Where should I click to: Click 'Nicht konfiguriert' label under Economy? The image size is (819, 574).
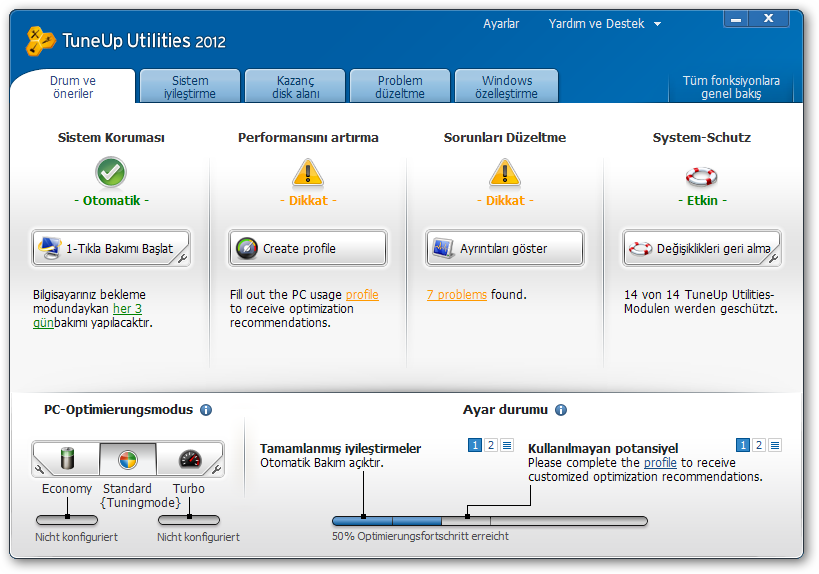(76, 537)
